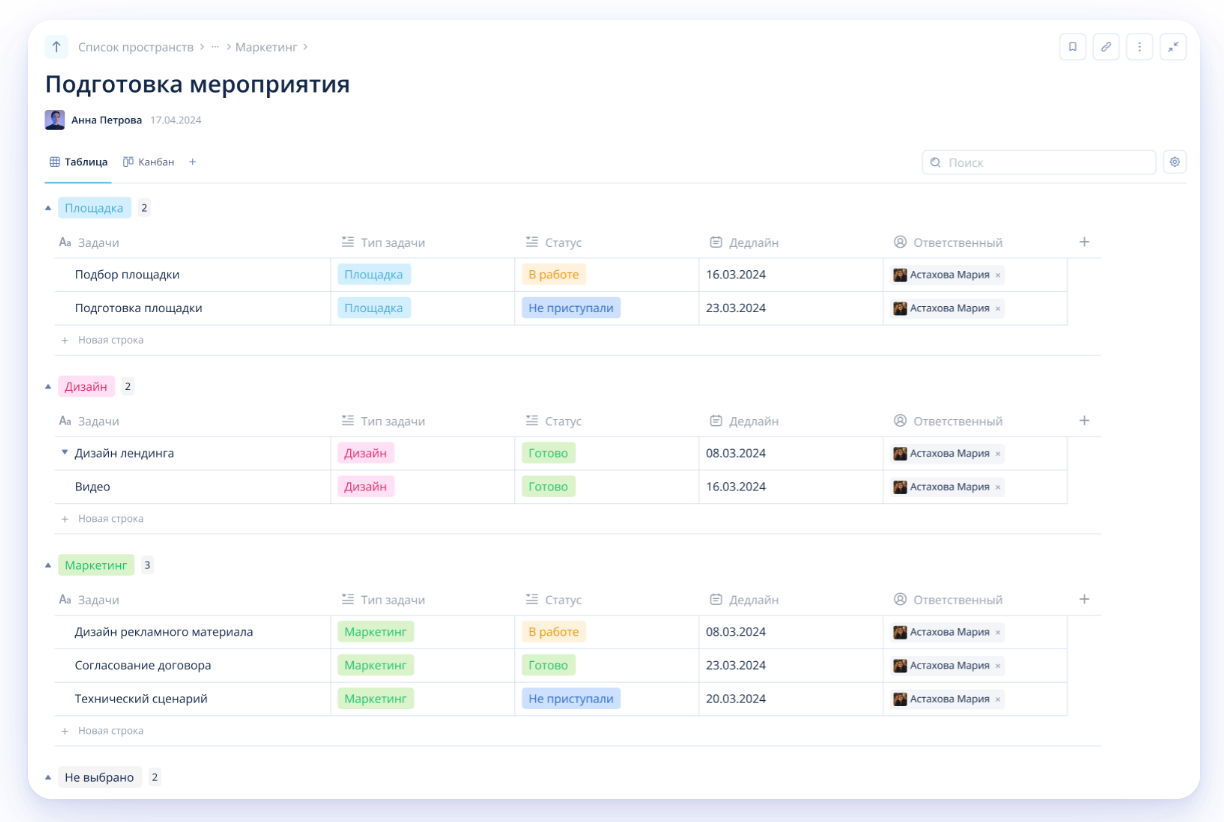This screenshot has width=1224, height=822.
Task: Open deadline cell for Подготовка площадки
Action: (x=791, y=308)
